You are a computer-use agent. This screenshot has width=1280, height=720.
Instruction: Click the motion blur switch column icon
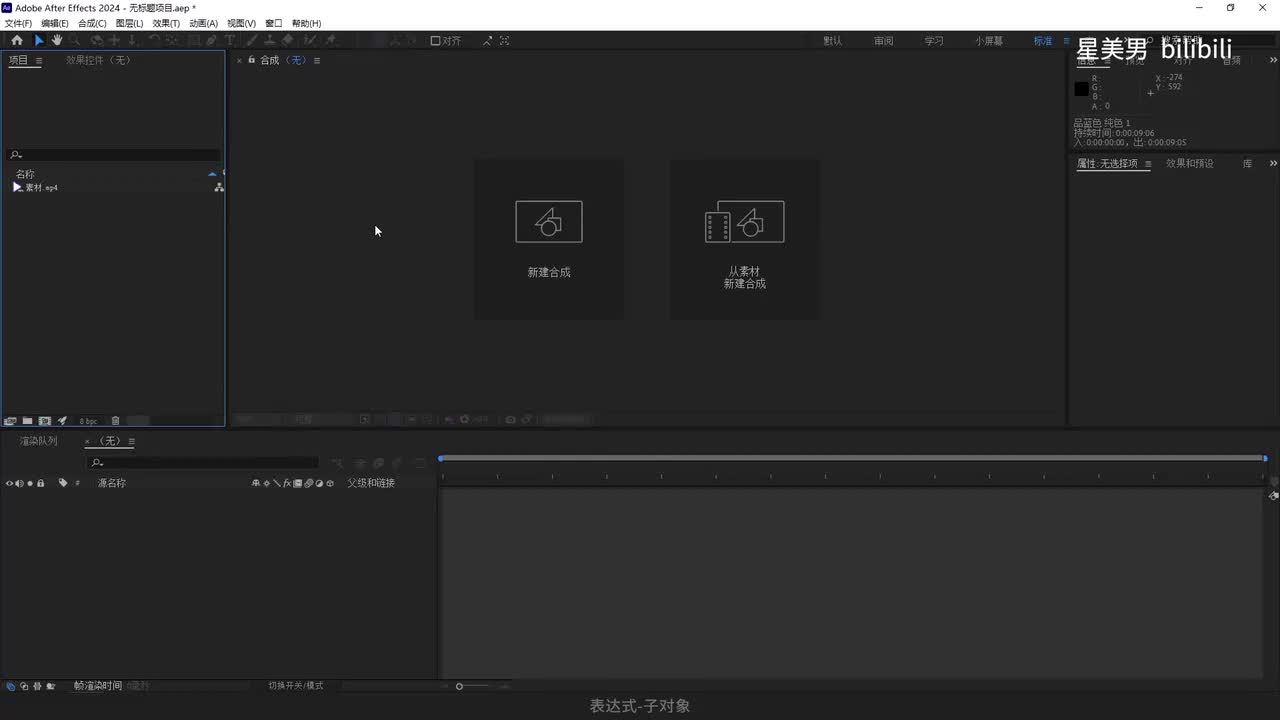[308, 483]
